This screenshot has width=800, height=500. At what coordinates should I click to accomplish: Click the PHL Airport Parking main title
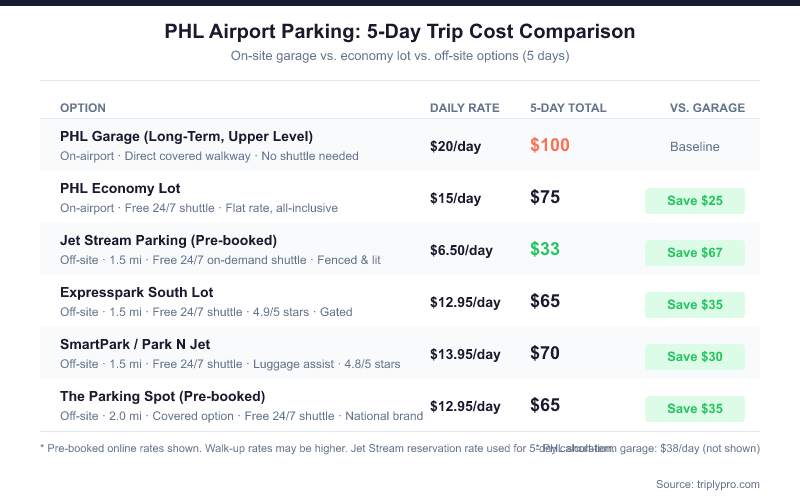point(400,32)
